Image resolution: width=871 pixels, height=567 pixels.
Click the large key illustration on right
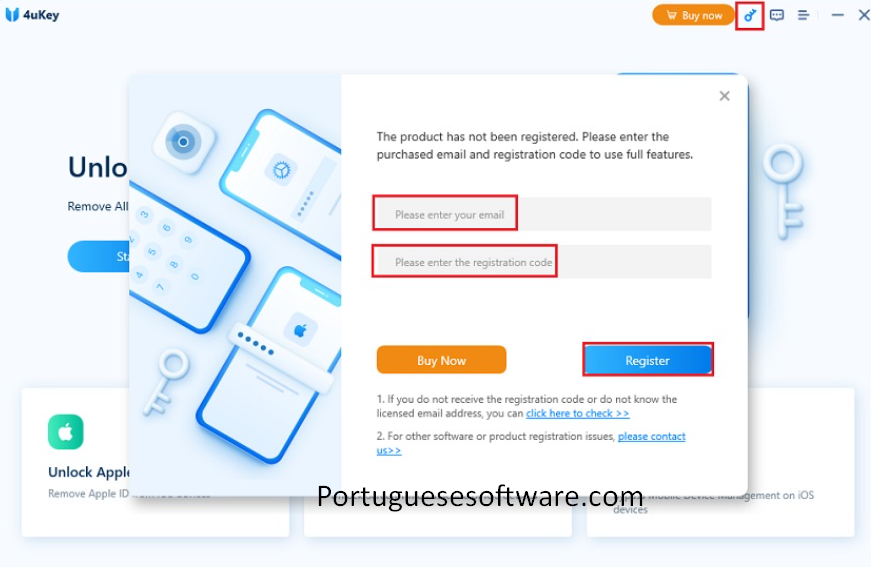tap(784, 192)
